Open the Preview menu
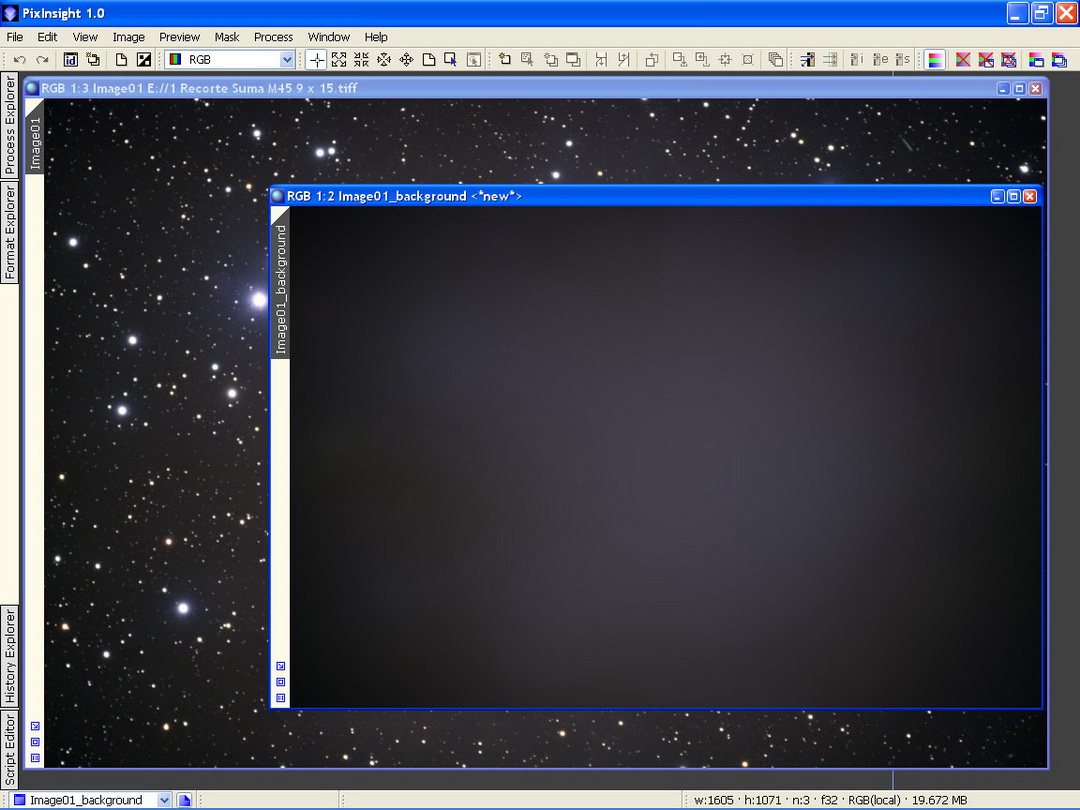This screenshot has width=1080, height=810. click(179, 37)
